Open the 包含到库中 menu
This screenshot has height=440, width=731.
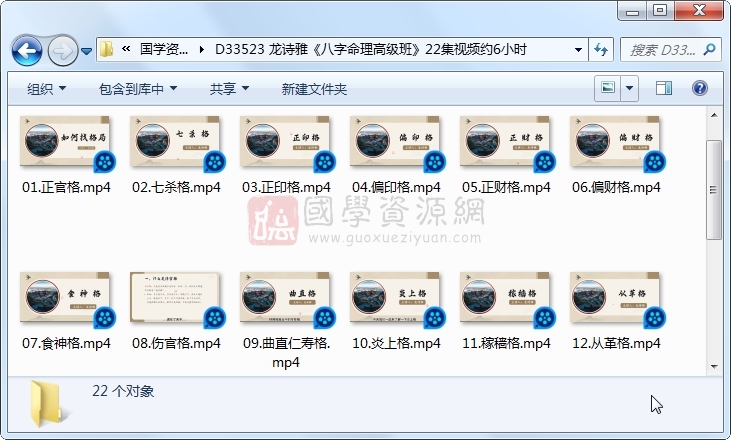(138, 89)
